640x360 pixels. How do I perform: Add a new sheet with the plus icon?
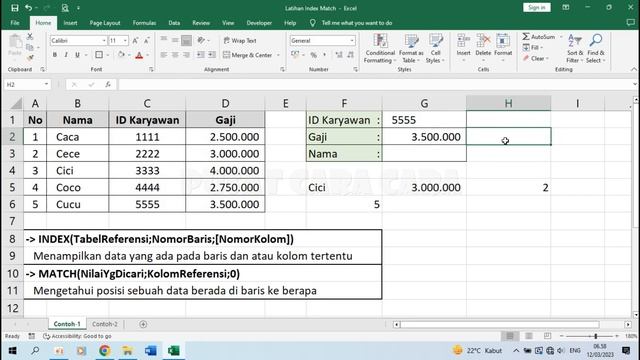[143, 324]
